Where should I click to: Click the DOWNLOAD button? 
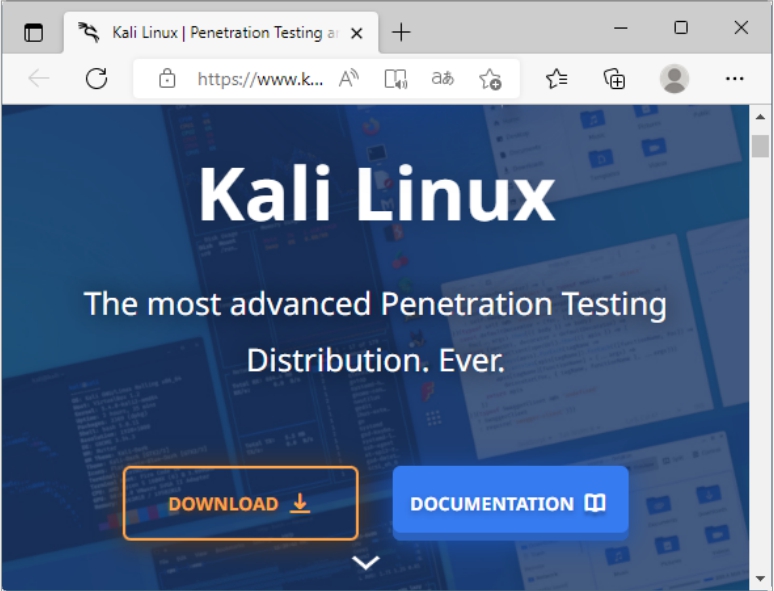tap(240, 503)
